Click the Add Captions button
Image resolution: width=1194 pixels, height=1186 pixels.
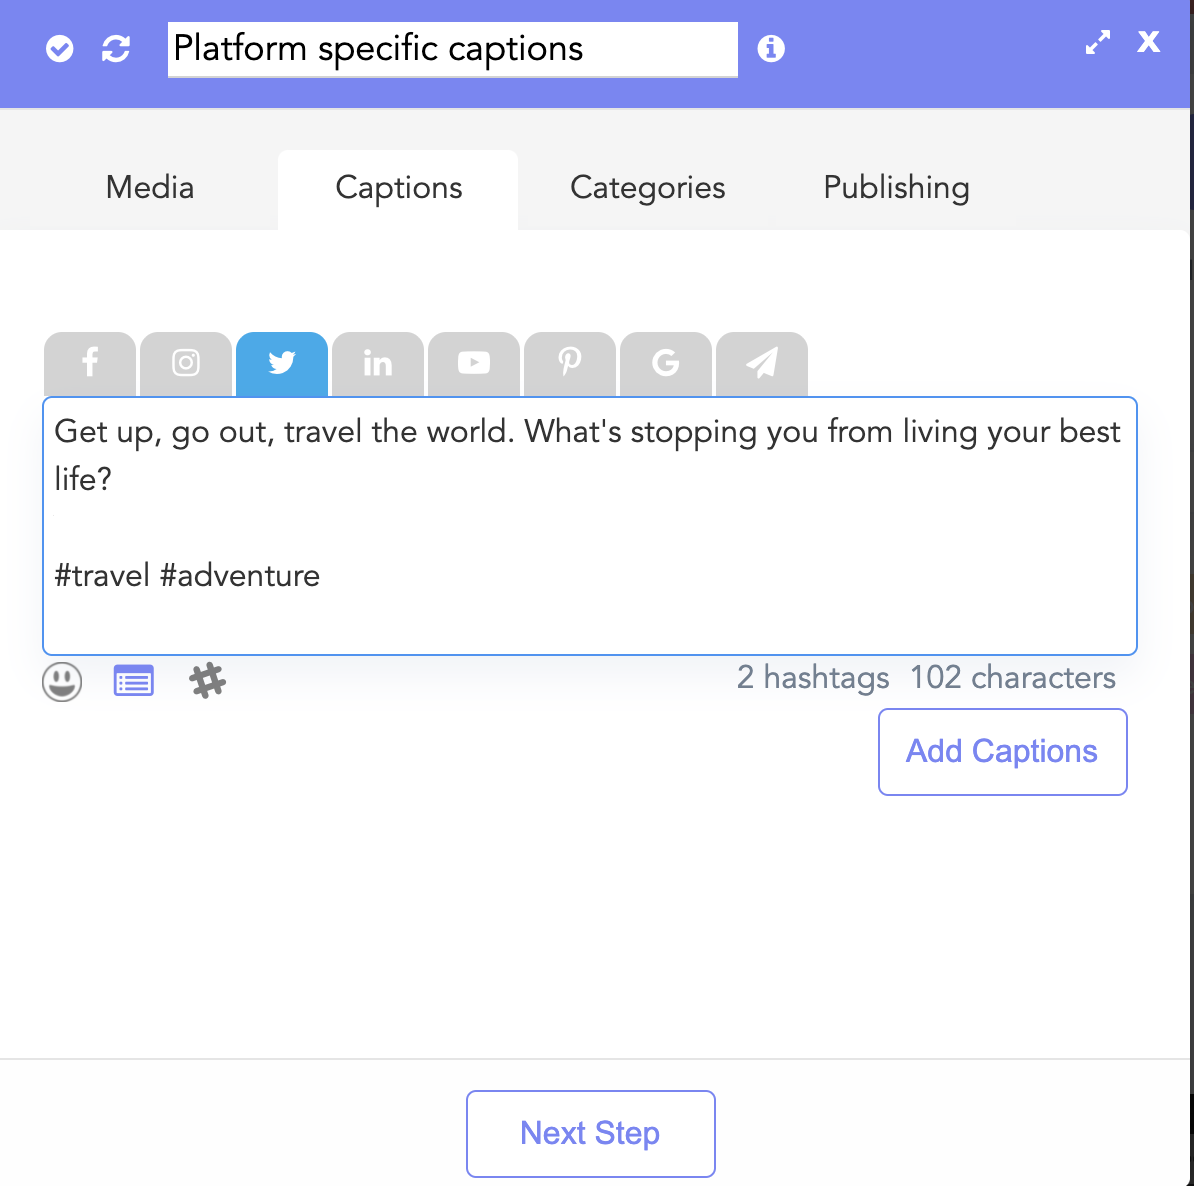pos(1002,752)
